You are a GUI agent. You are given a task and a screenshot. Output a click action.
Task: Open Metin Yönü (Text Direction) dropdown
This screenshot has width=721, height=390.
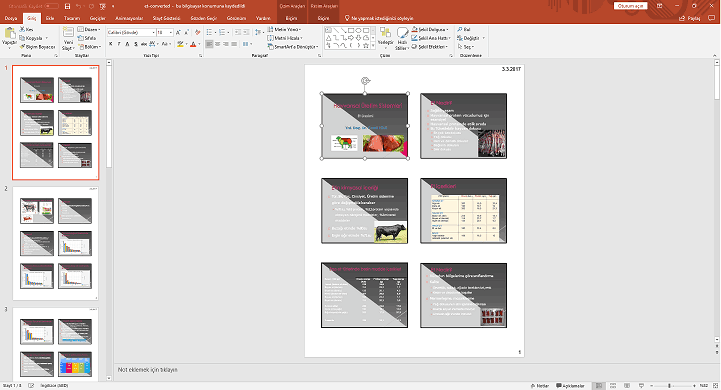tap(284, 29)
